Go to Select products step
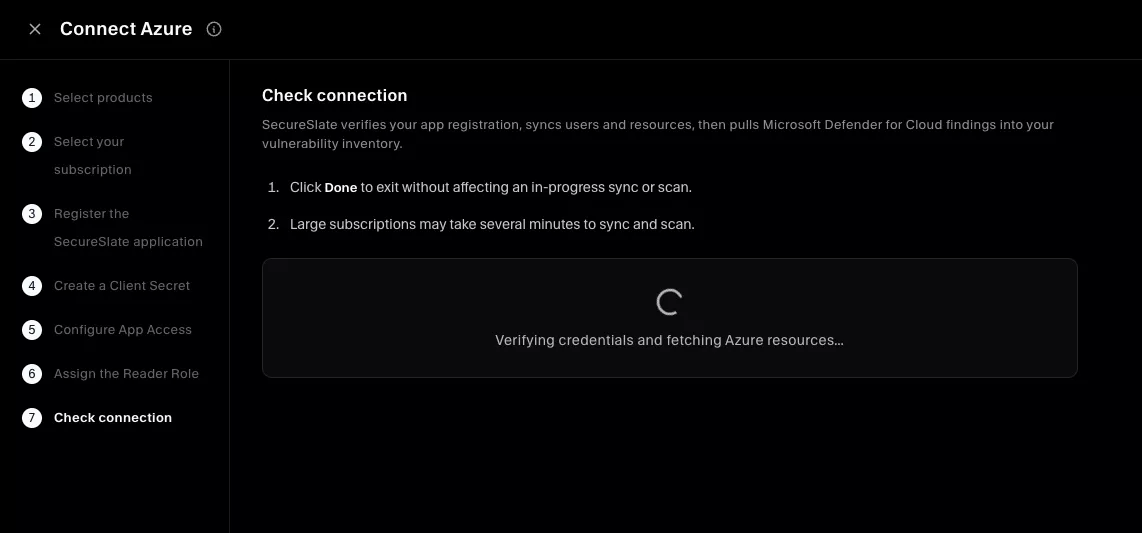Viewport: 1142px width, 533px height. point(103,98)
